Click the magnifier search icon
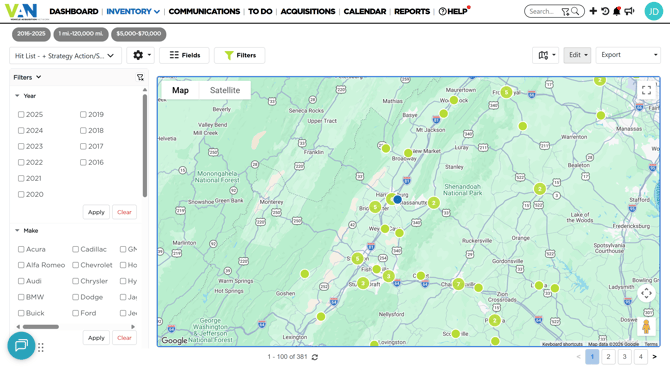This screenshot has height=367, width=670. click(x=575, y=11)
